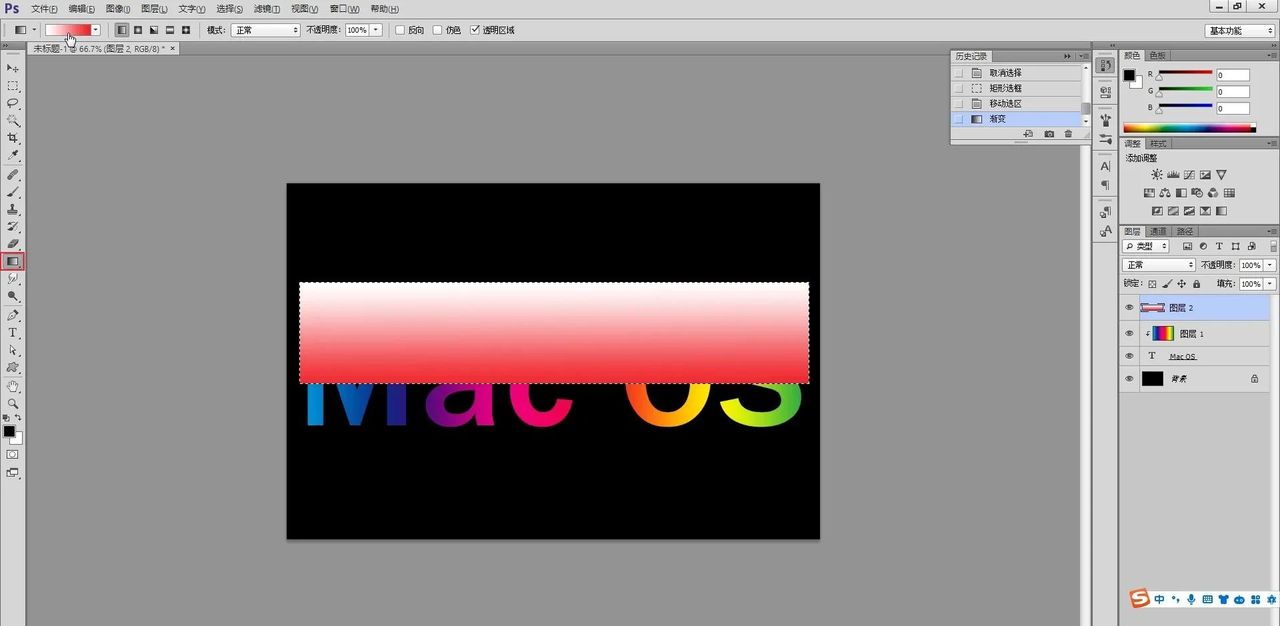The image size is (1280, 626).
Task: Add Brightness/Contrast adjustment
Action: click(1157, 175)
